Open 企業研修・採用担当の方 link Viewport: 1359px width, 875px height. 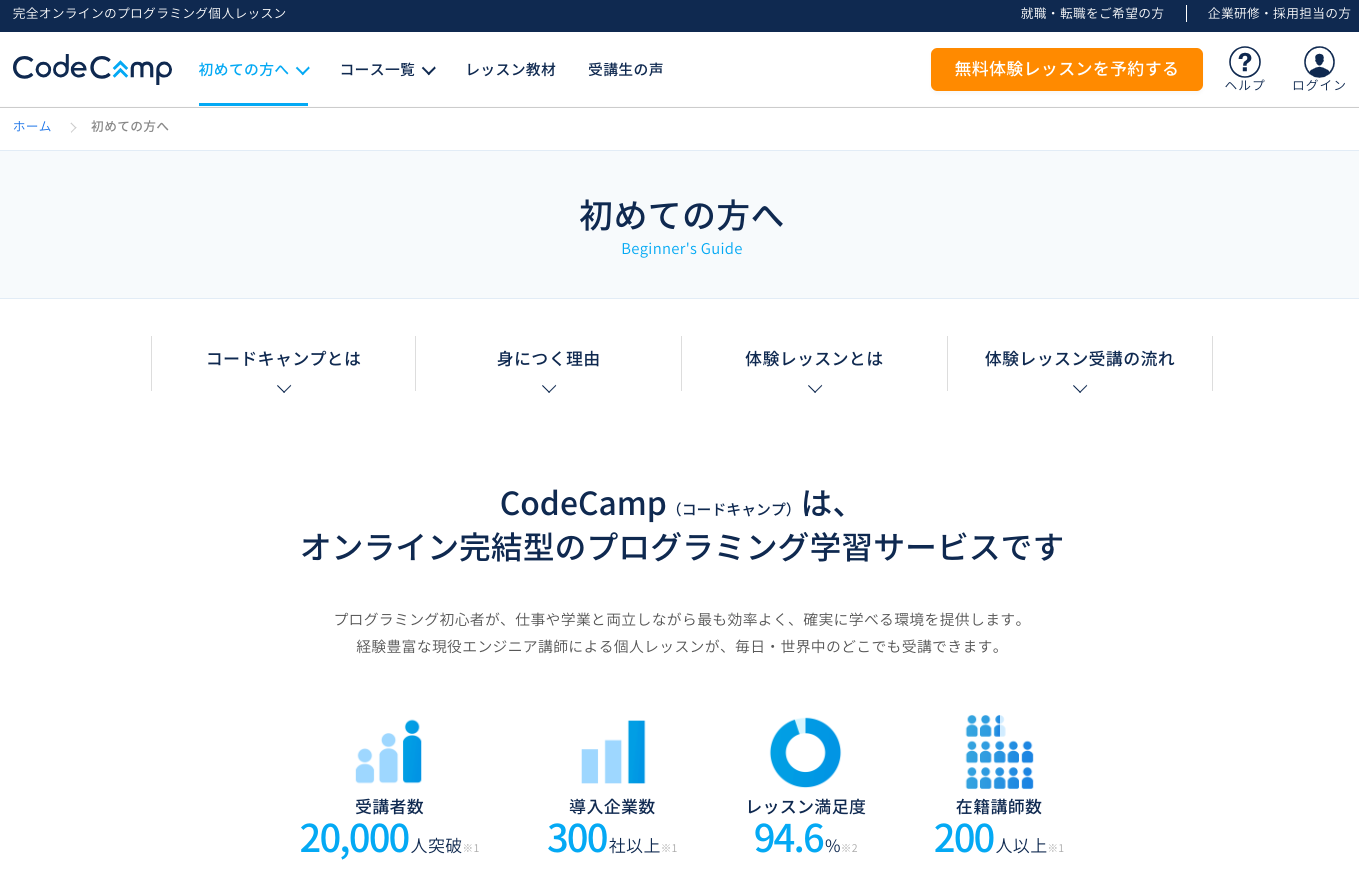coord(1279,14)
